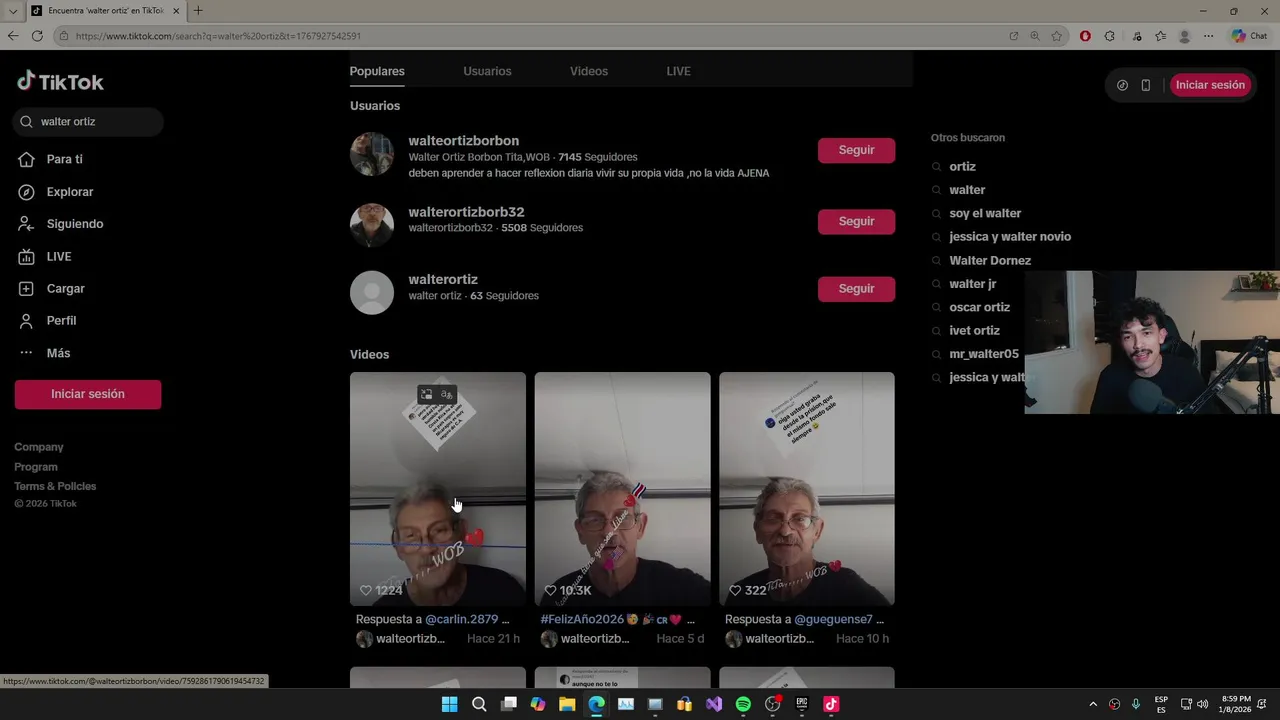Reload the page in browser
Image resolution: width=1280 pixels, height=720 pixels.
point(37,36)
